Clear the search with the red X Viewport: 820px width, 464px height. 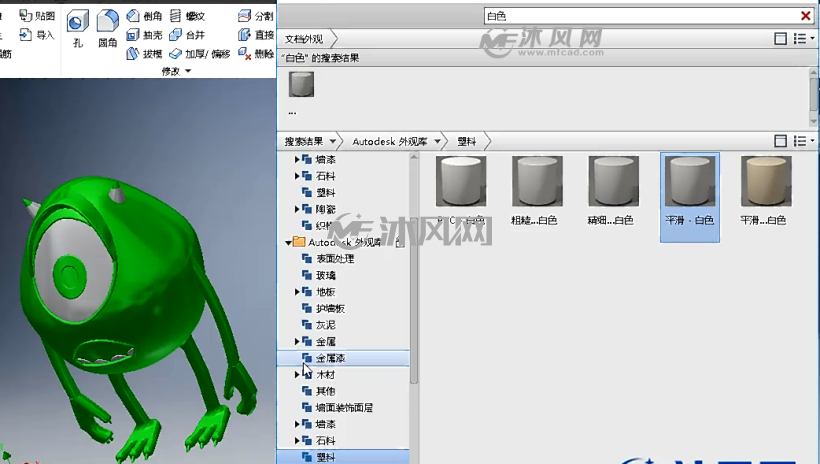click(806, 16)
